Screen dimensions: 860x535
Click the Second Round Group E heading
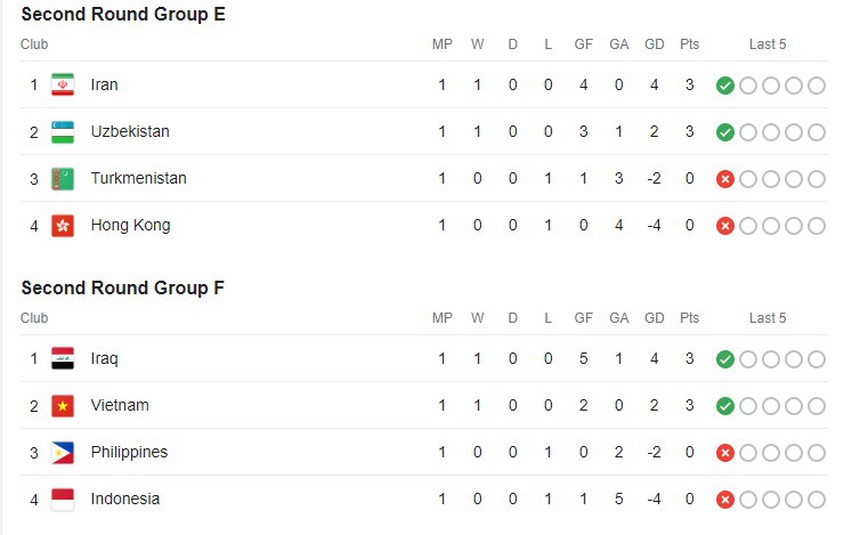click(123, 15)
